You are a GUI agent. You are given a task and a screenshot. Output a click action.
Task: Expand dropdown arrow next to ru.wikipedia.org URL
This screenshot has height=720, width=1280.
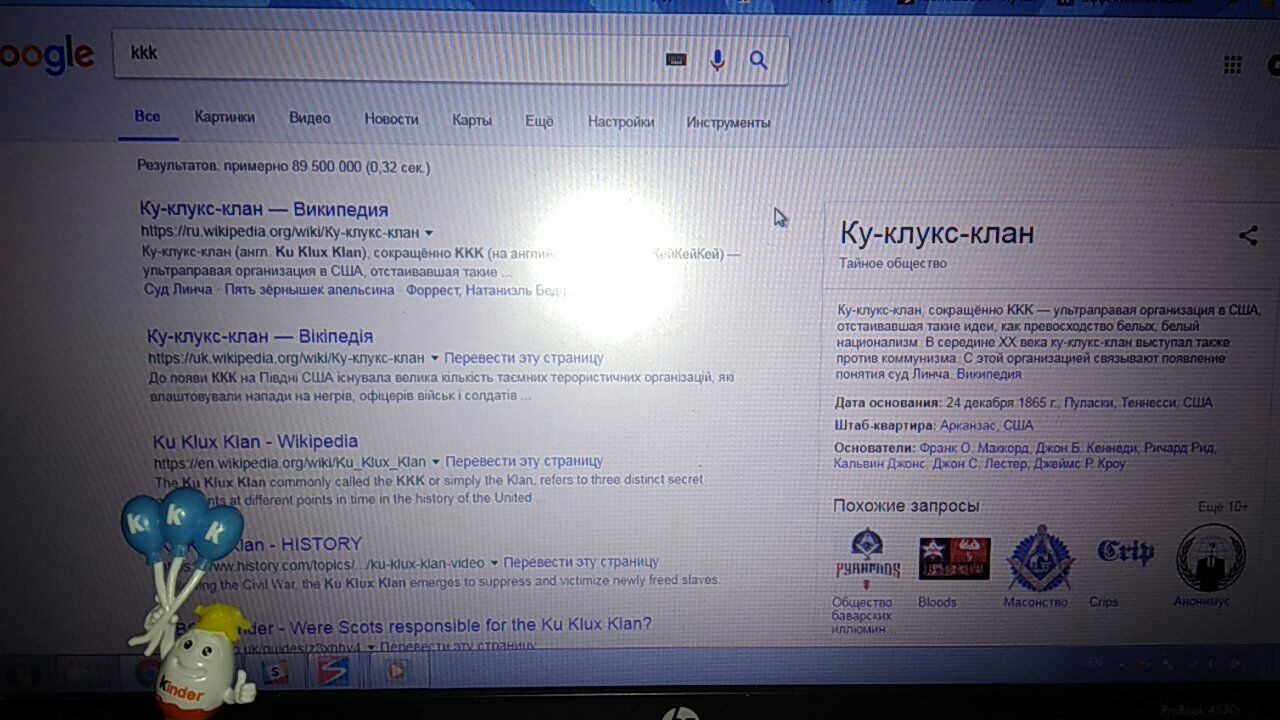(x=429, y=233)
